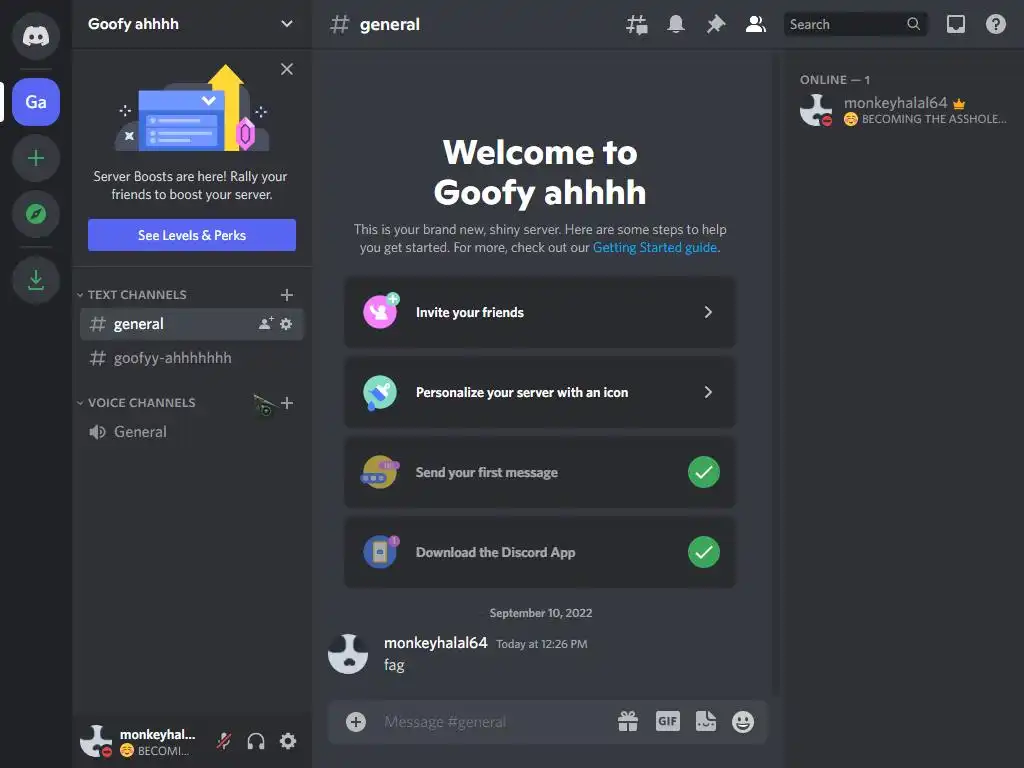Click the September 10, 2022 date divider

[x=541, y=613]
